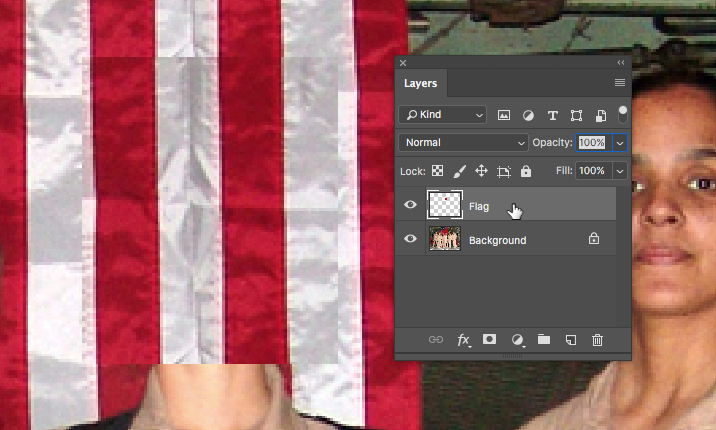Click the shape layer filter icon
Image resolution: width=716 pixels, height=430 pixels.
tap(576, 115)
